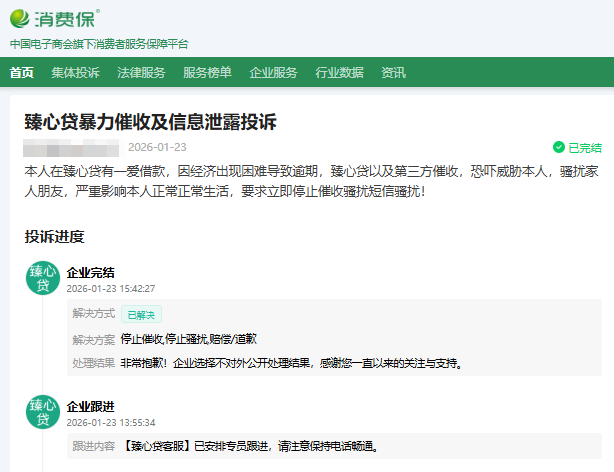Click the blurred complainant username

72,147
